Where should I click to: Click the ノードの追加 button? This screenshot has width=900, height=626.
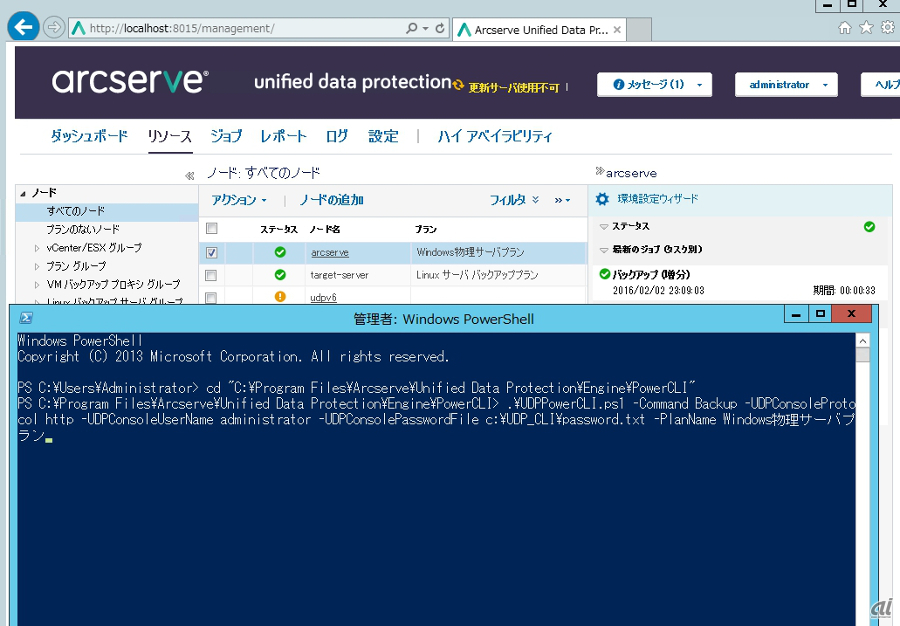point(331,200)
